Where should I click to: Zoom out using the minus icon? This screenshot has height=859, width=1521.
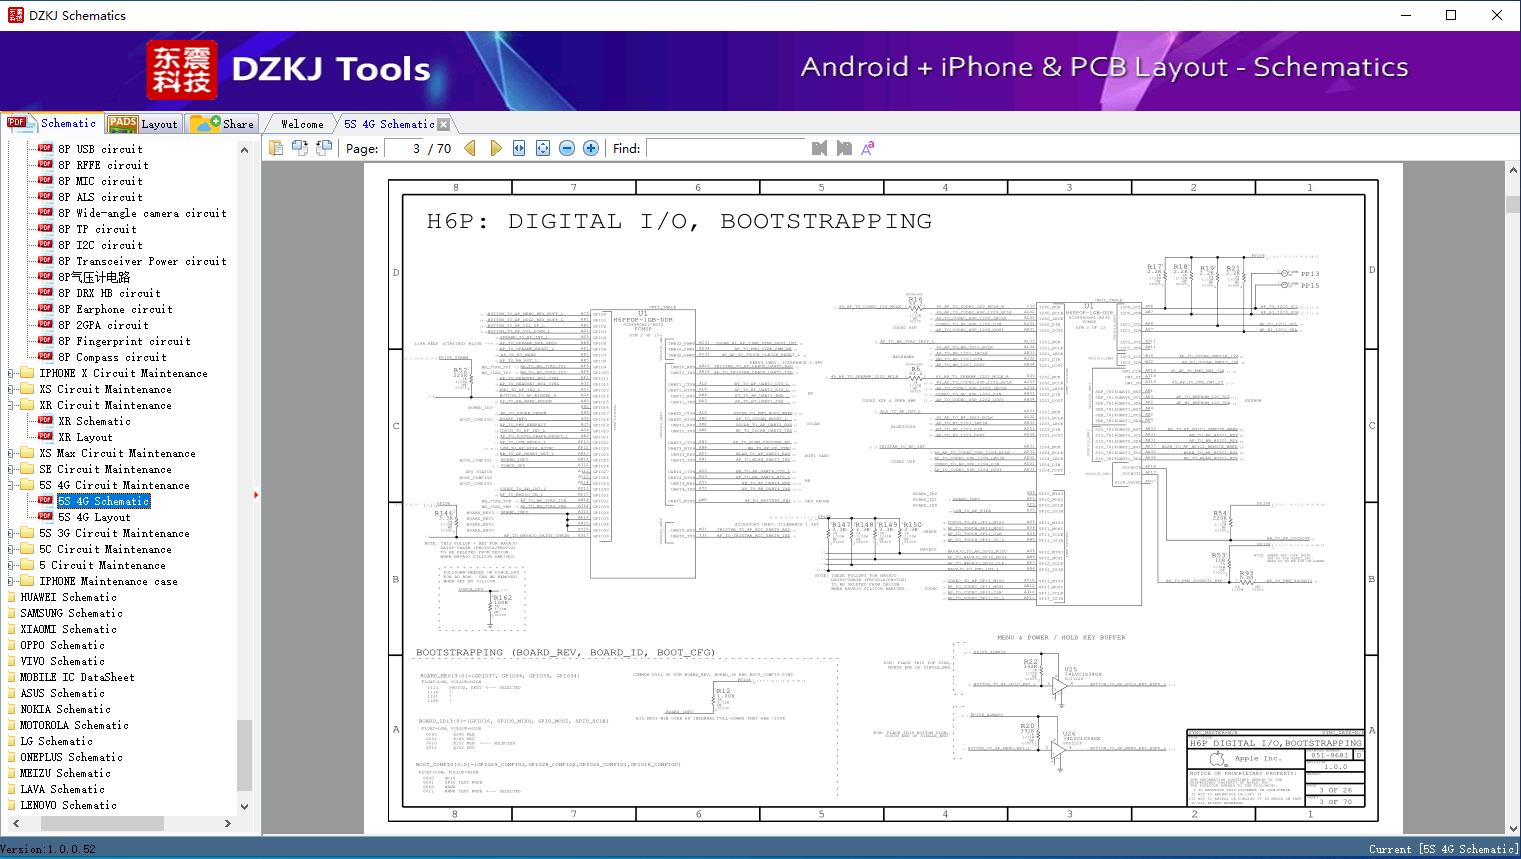(566, 148)
